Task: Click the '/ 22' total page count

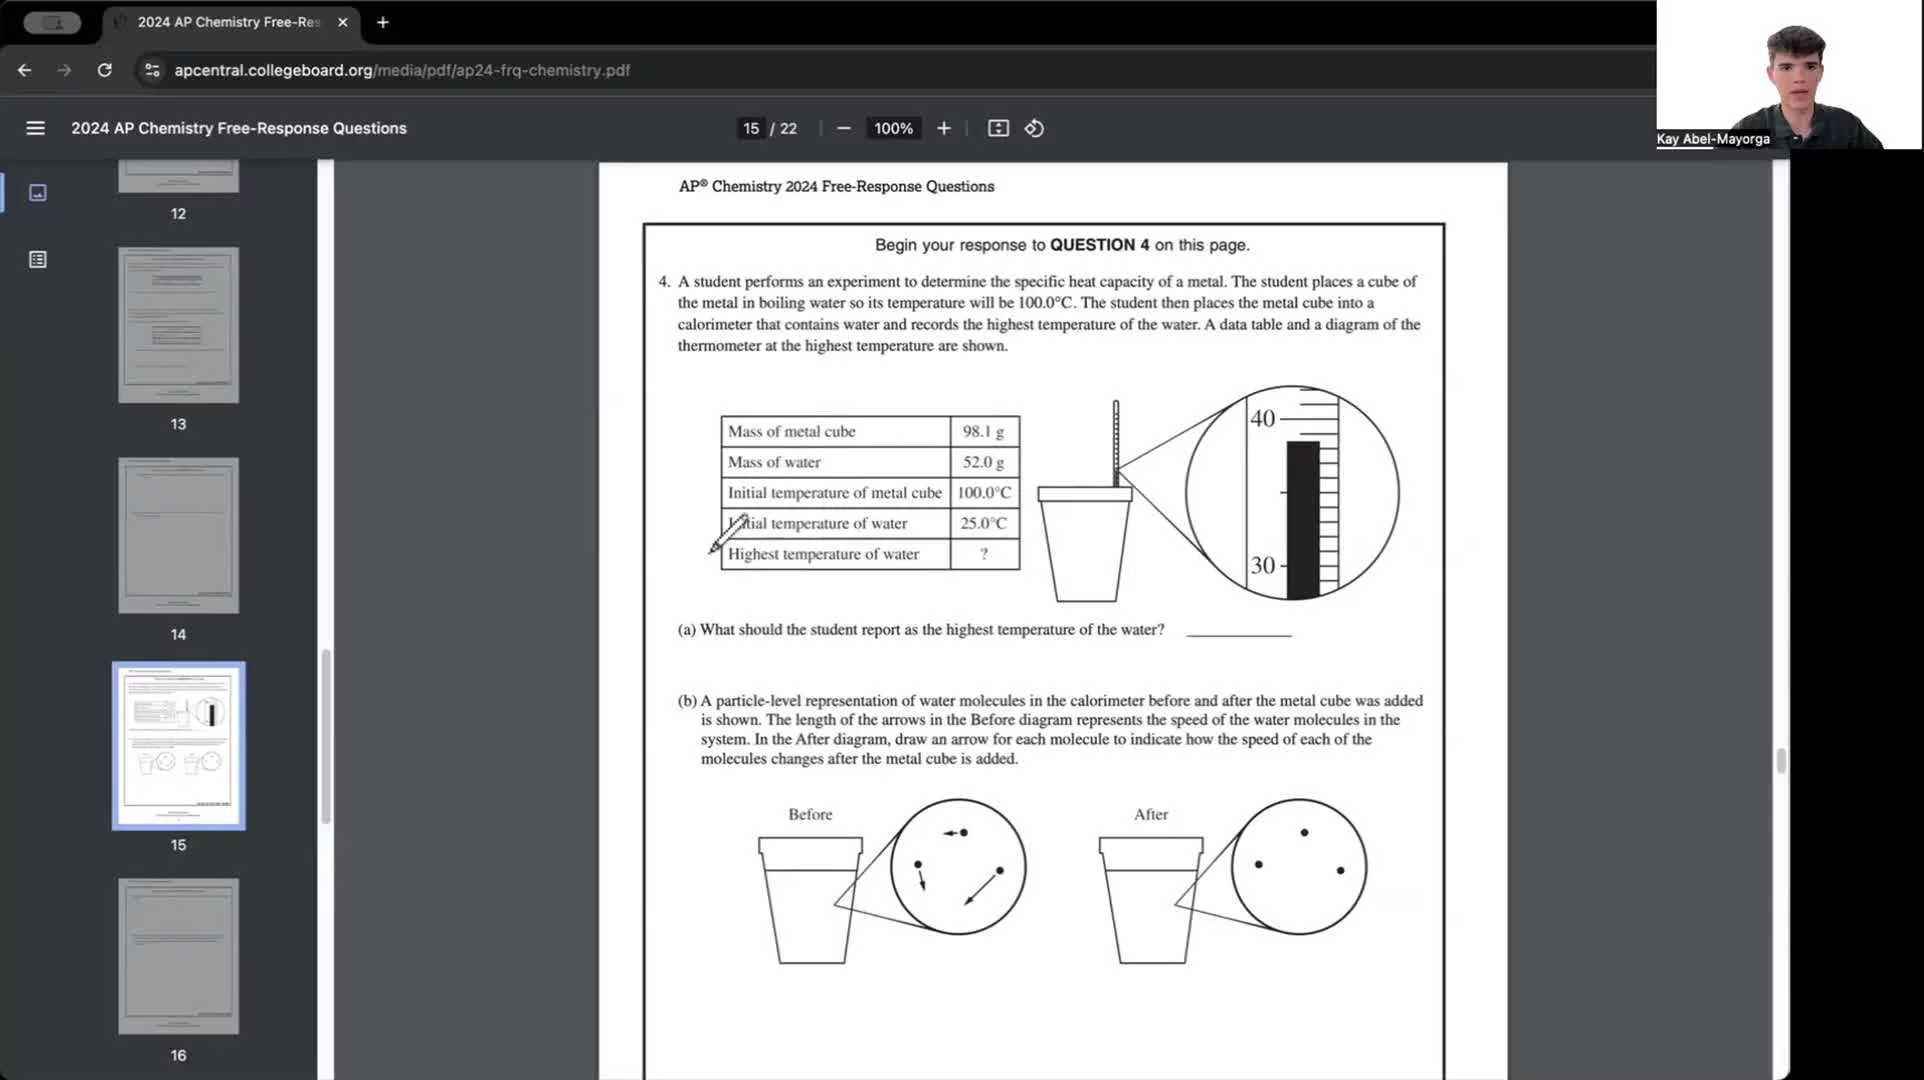Action: tap(783, 128)
